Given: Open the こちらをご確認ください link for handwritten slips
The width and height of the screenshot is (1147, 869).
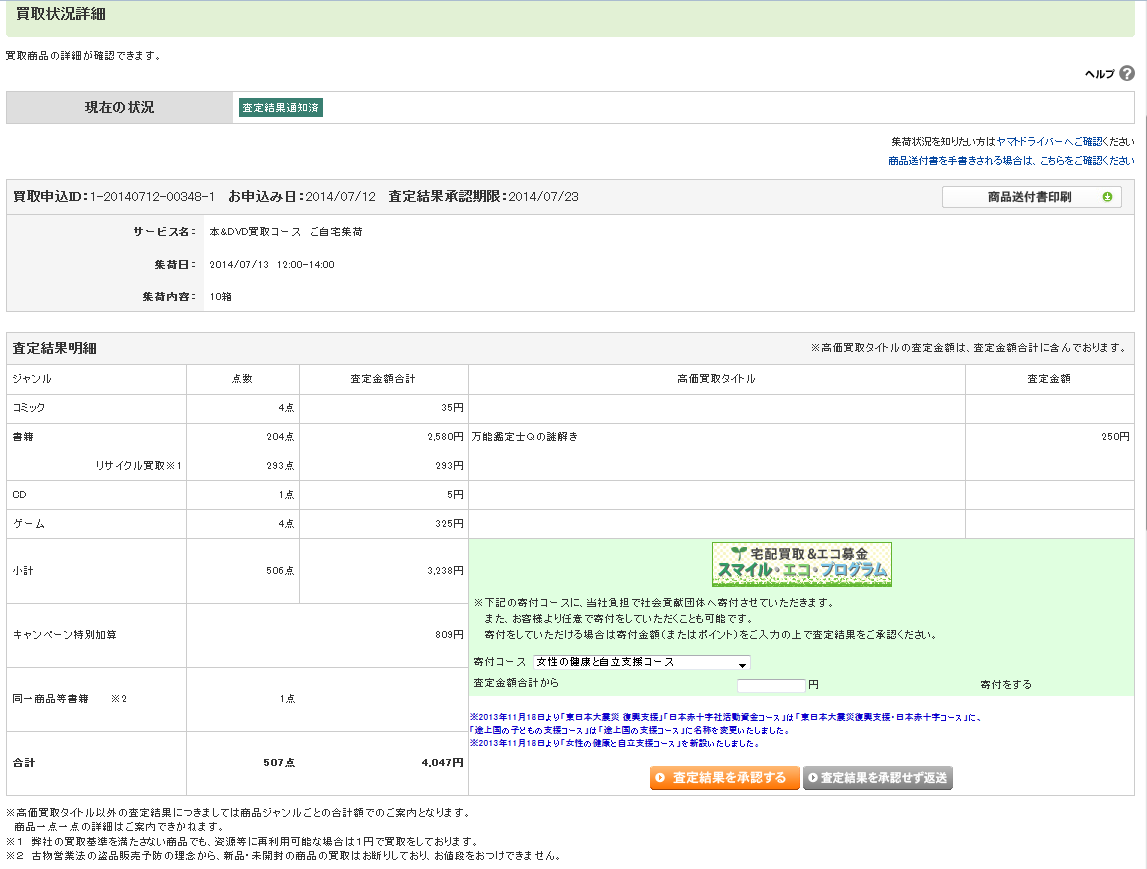Looking at the screenshot, I should click(1084, 160).
